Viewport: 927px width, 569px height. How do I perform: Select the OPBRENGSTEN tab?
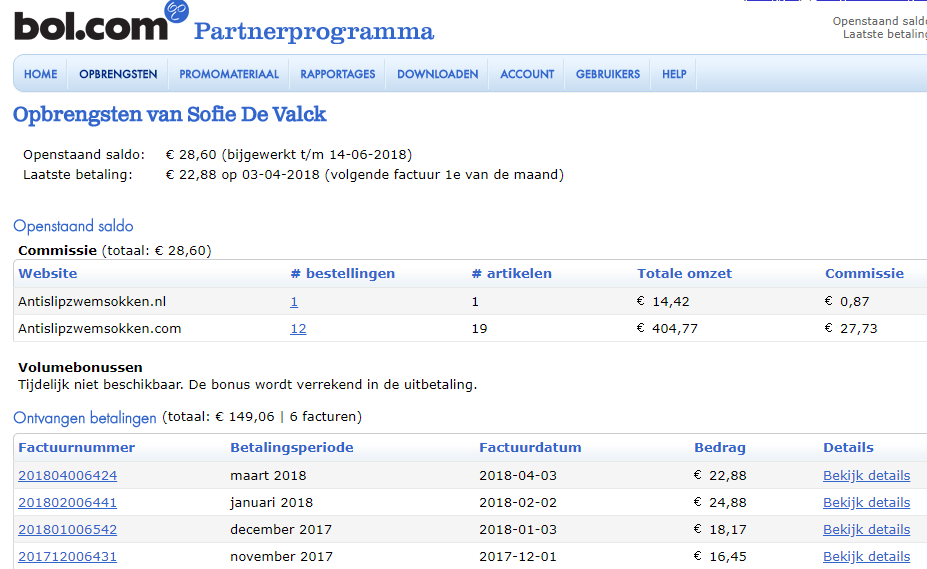coord(118,75)
